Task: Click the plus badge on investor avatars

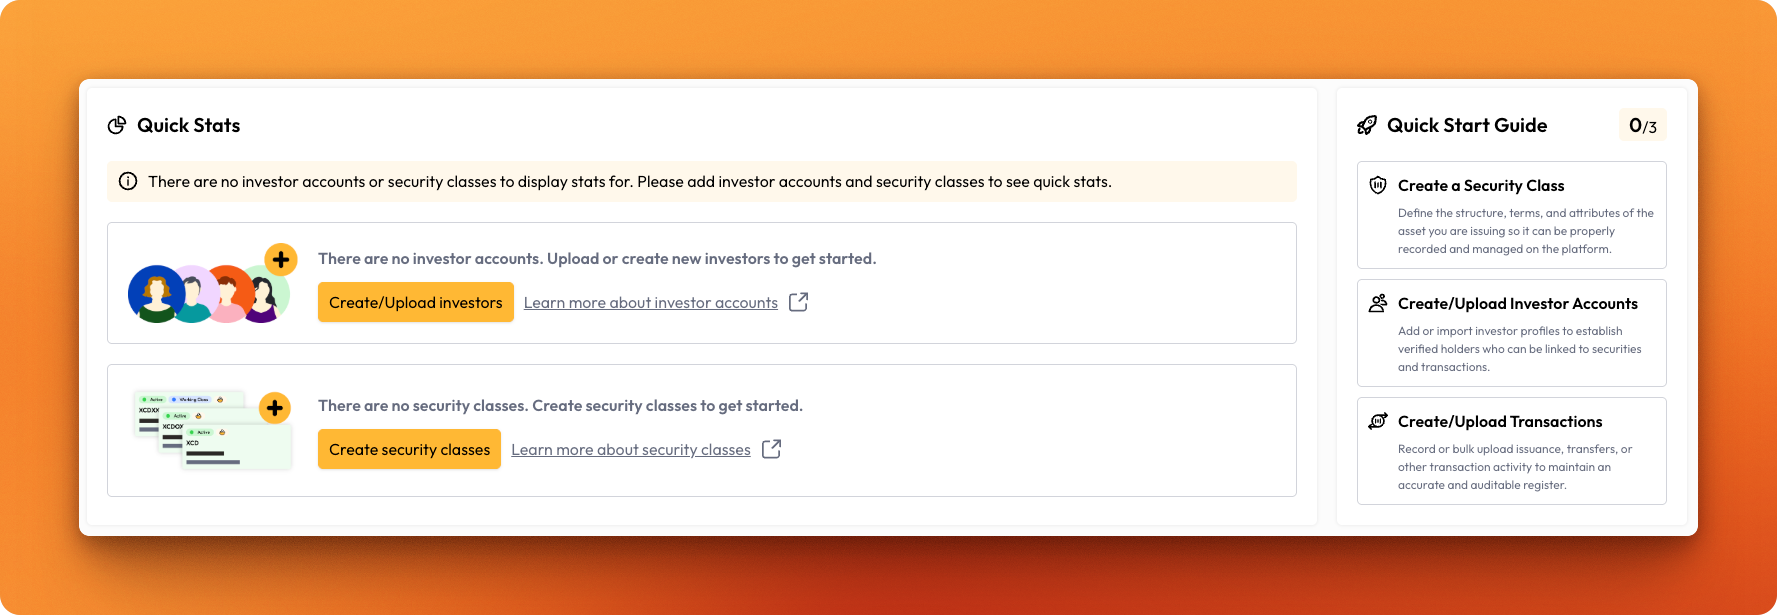Action: pos(281,260)
